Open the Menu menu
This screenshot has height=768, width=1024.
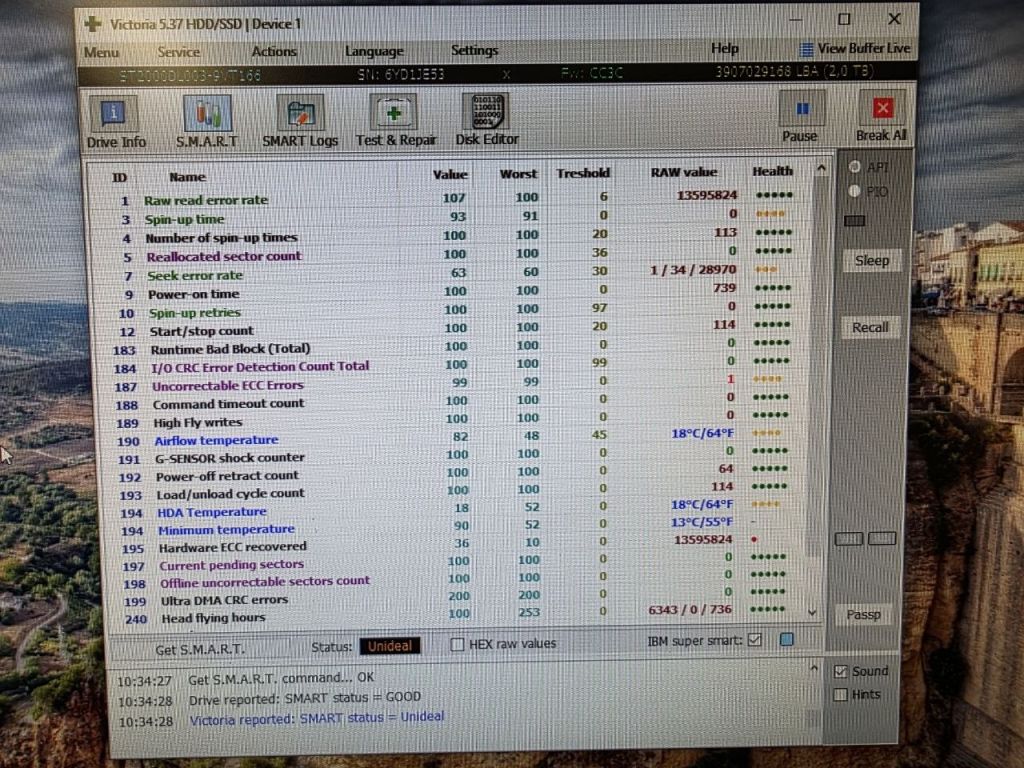[101, 52]
